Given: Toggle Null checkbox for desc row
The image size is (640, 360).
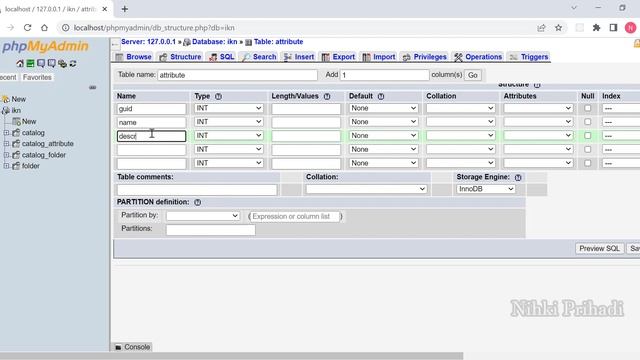Looking at the screenshot, I should coord(587,136).
